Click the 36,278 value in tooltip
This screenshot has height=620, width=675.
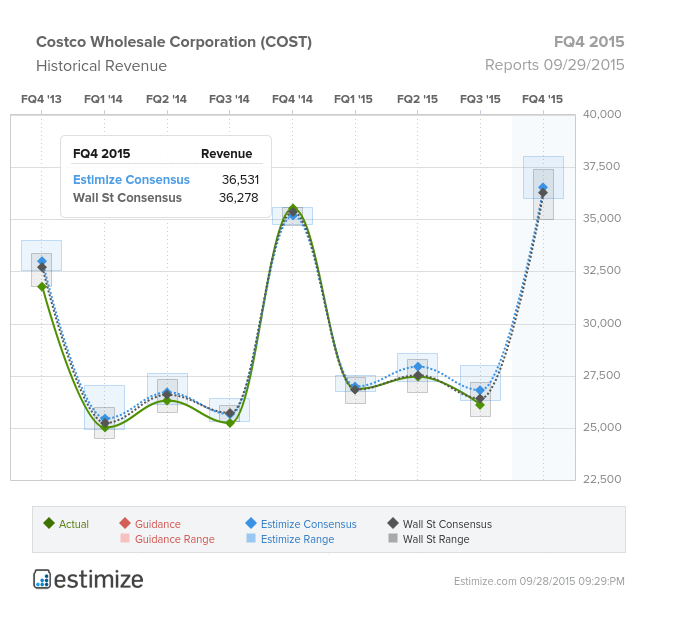pyautogui.click(x=238, y=198)
